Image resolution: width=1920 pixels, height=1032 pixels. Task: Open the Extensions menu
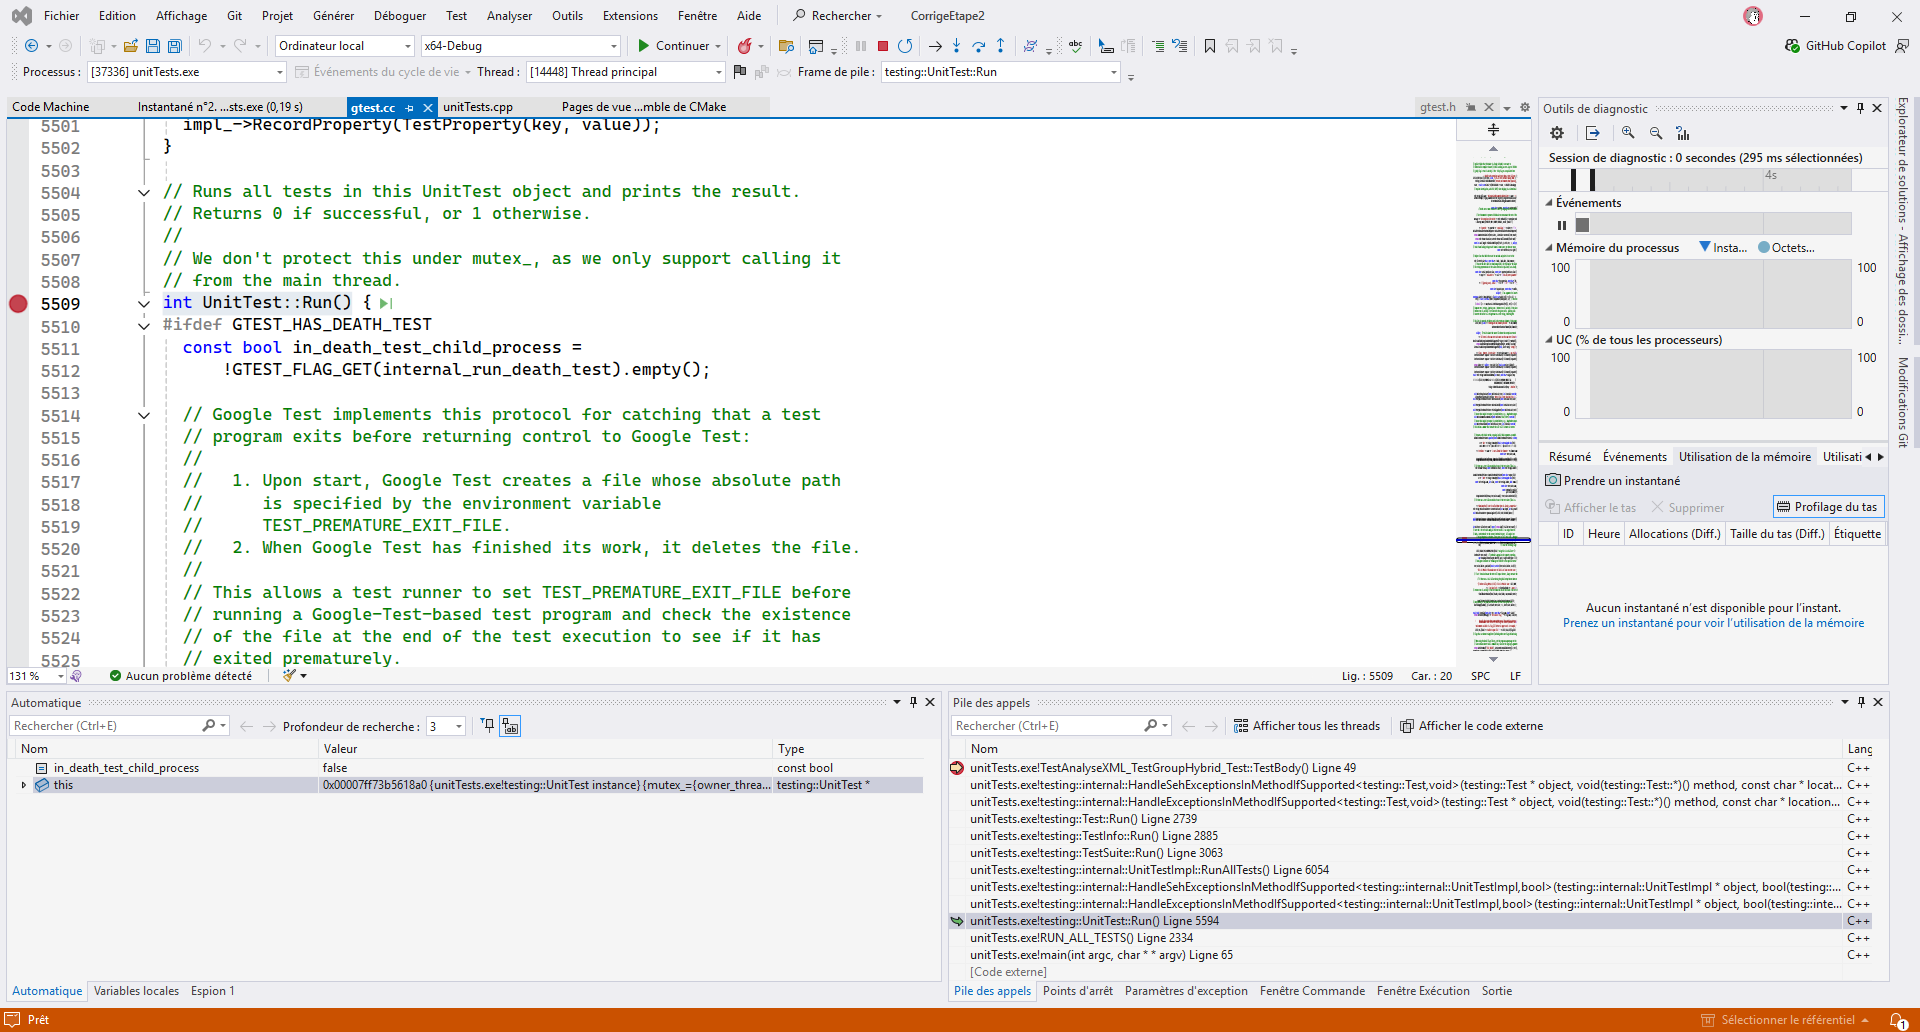[630, 16]
